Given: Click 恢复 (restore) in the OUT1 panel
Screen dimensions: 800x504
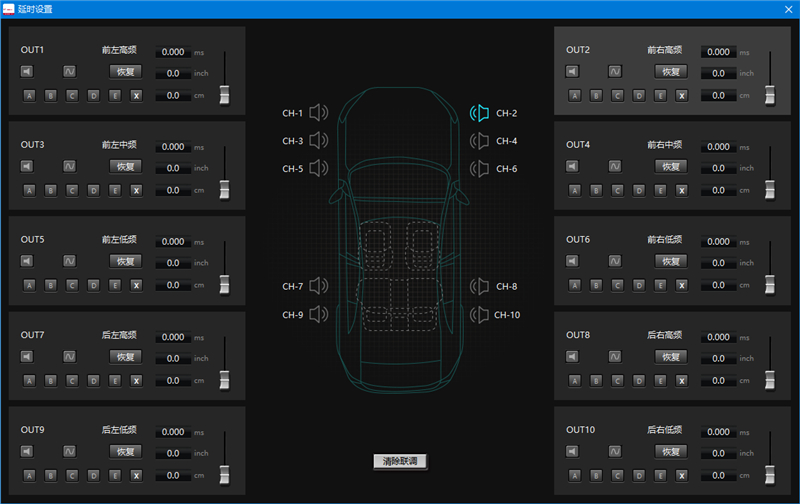Looking at the screenshot, I should click(126, 71).
